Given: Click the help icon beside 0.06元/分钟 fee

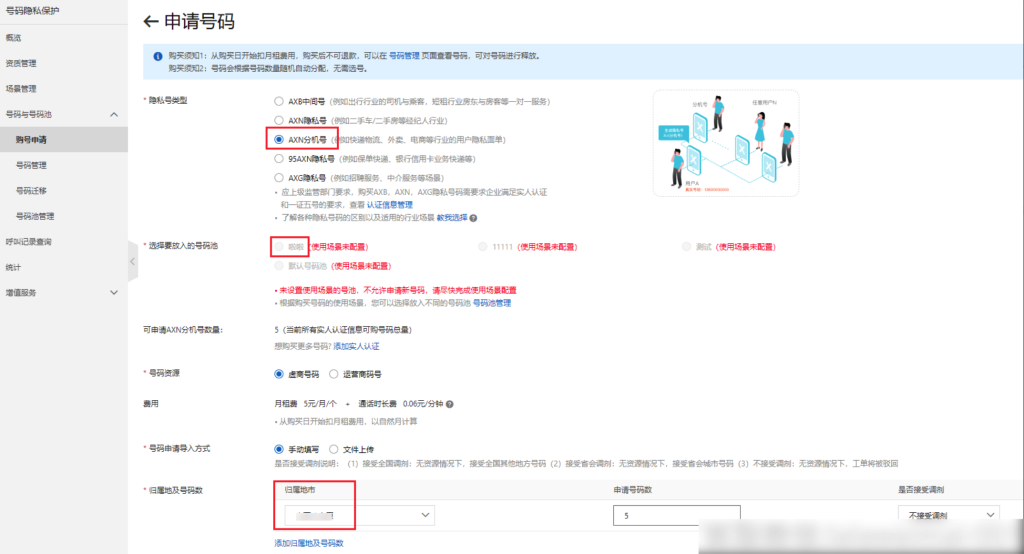Looking at the screenshot, I should (451, 404).
